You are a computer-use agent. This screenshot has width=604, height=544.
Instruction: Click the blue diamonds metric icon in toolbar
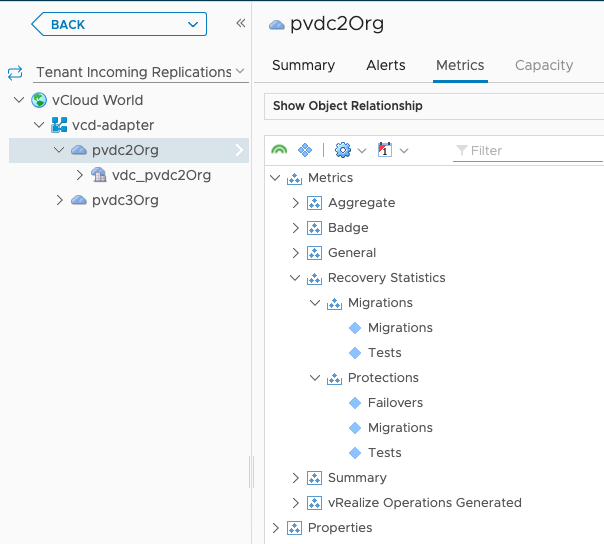tap(305, 150)
